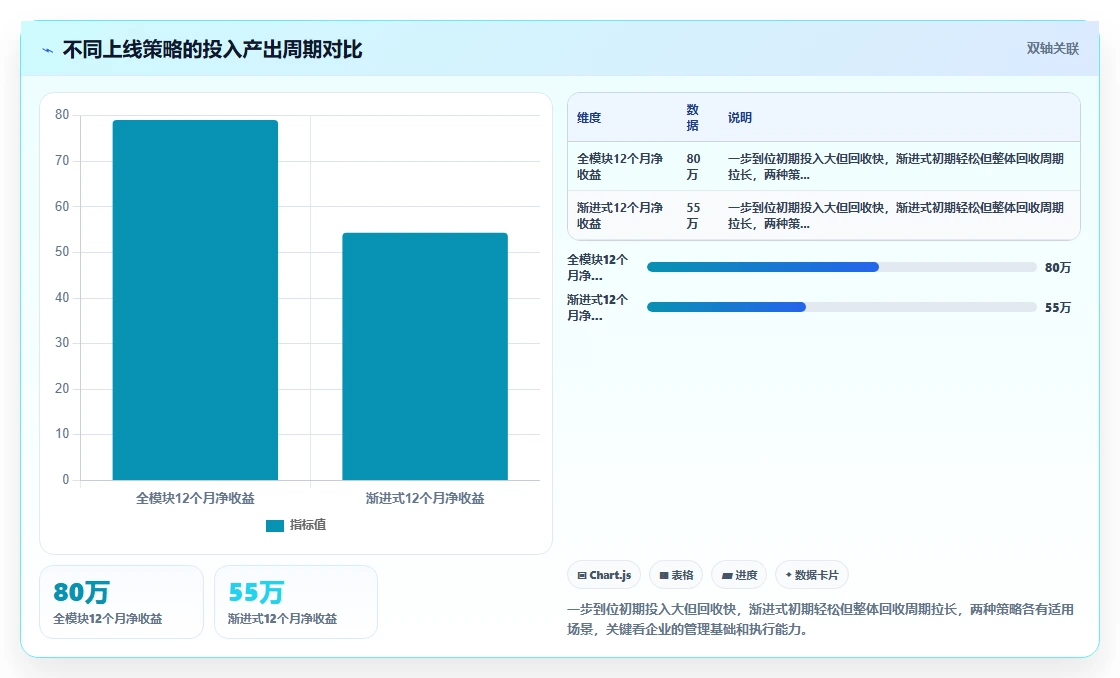Screen dimensions: 1120x678
Task: Click the y-axis tick label 80
Action: 62,114
